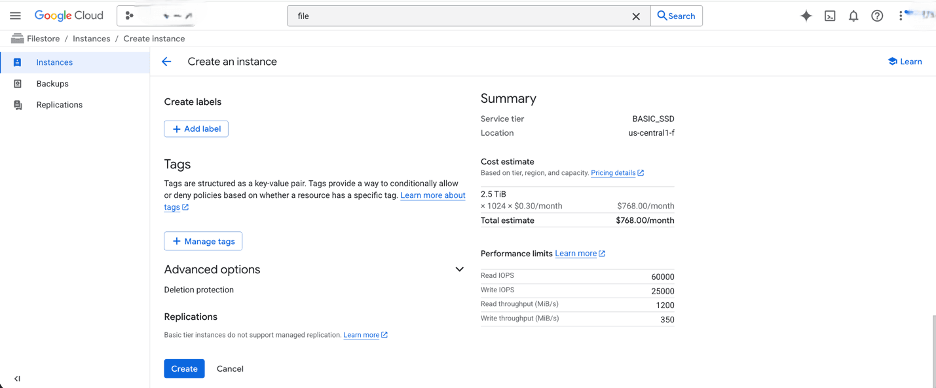Click the Google Cloud logo

pyautogui.click(x=69, y=16)
